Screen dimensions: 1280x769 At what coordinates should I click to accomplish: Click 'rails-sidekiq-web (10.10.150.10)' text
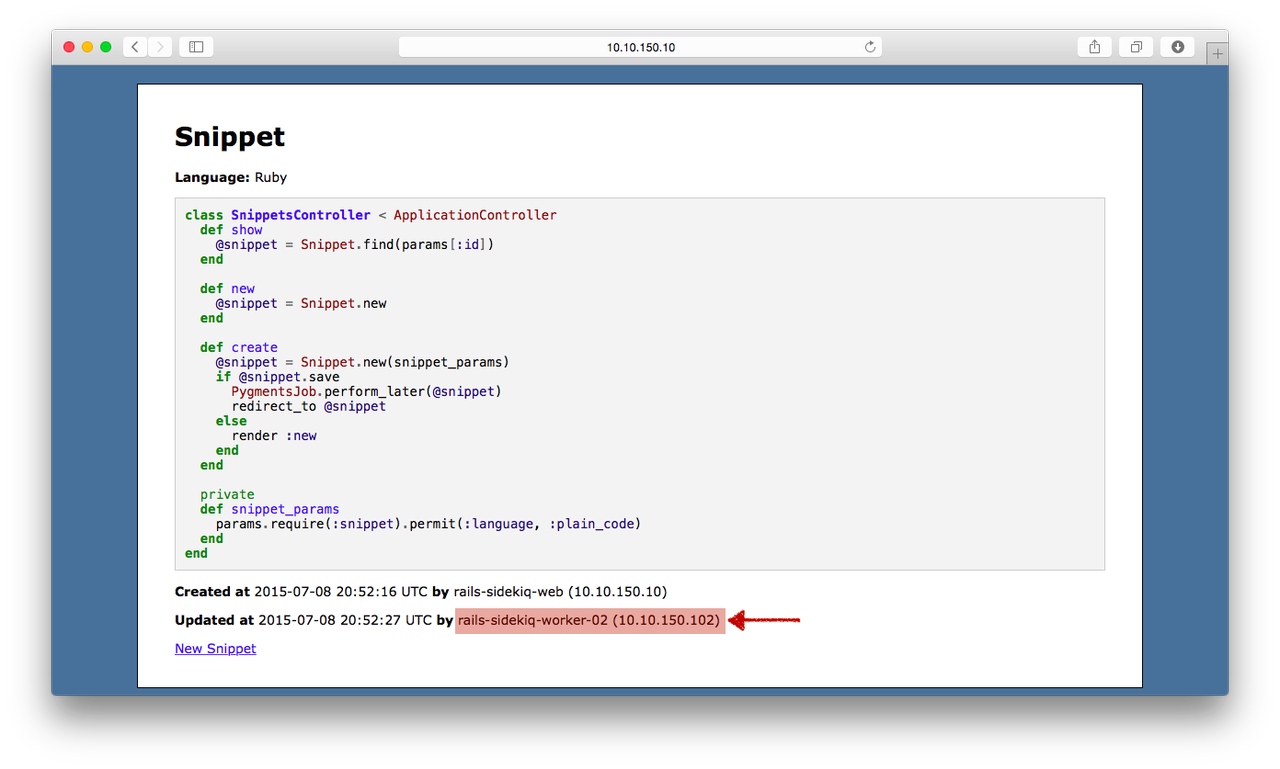click(560, 592)
